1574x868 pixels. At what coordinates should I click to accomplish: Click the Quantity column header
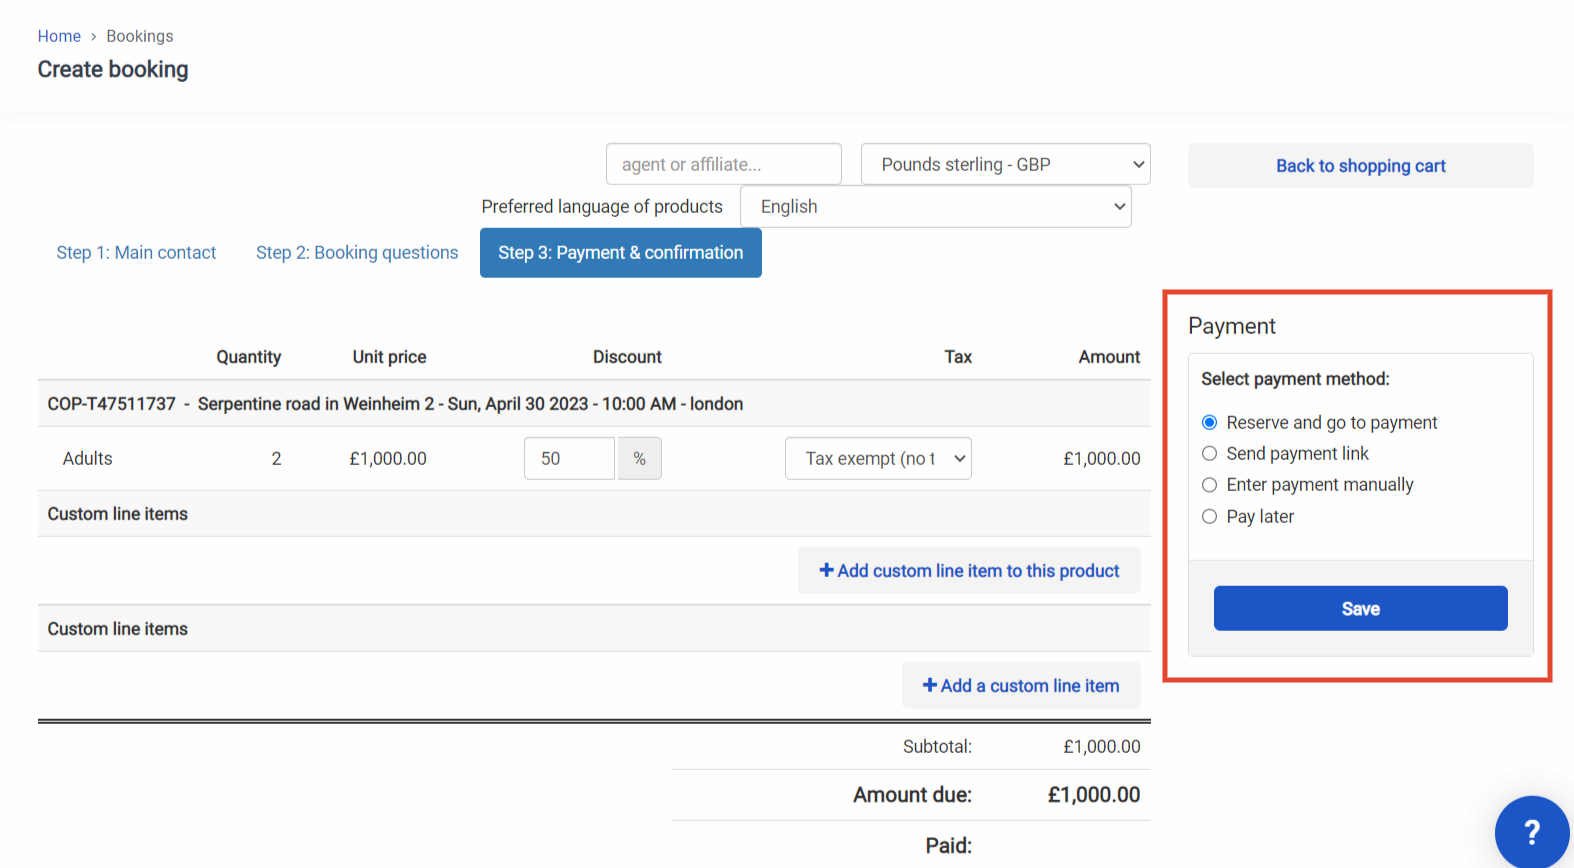pos(249,357)
